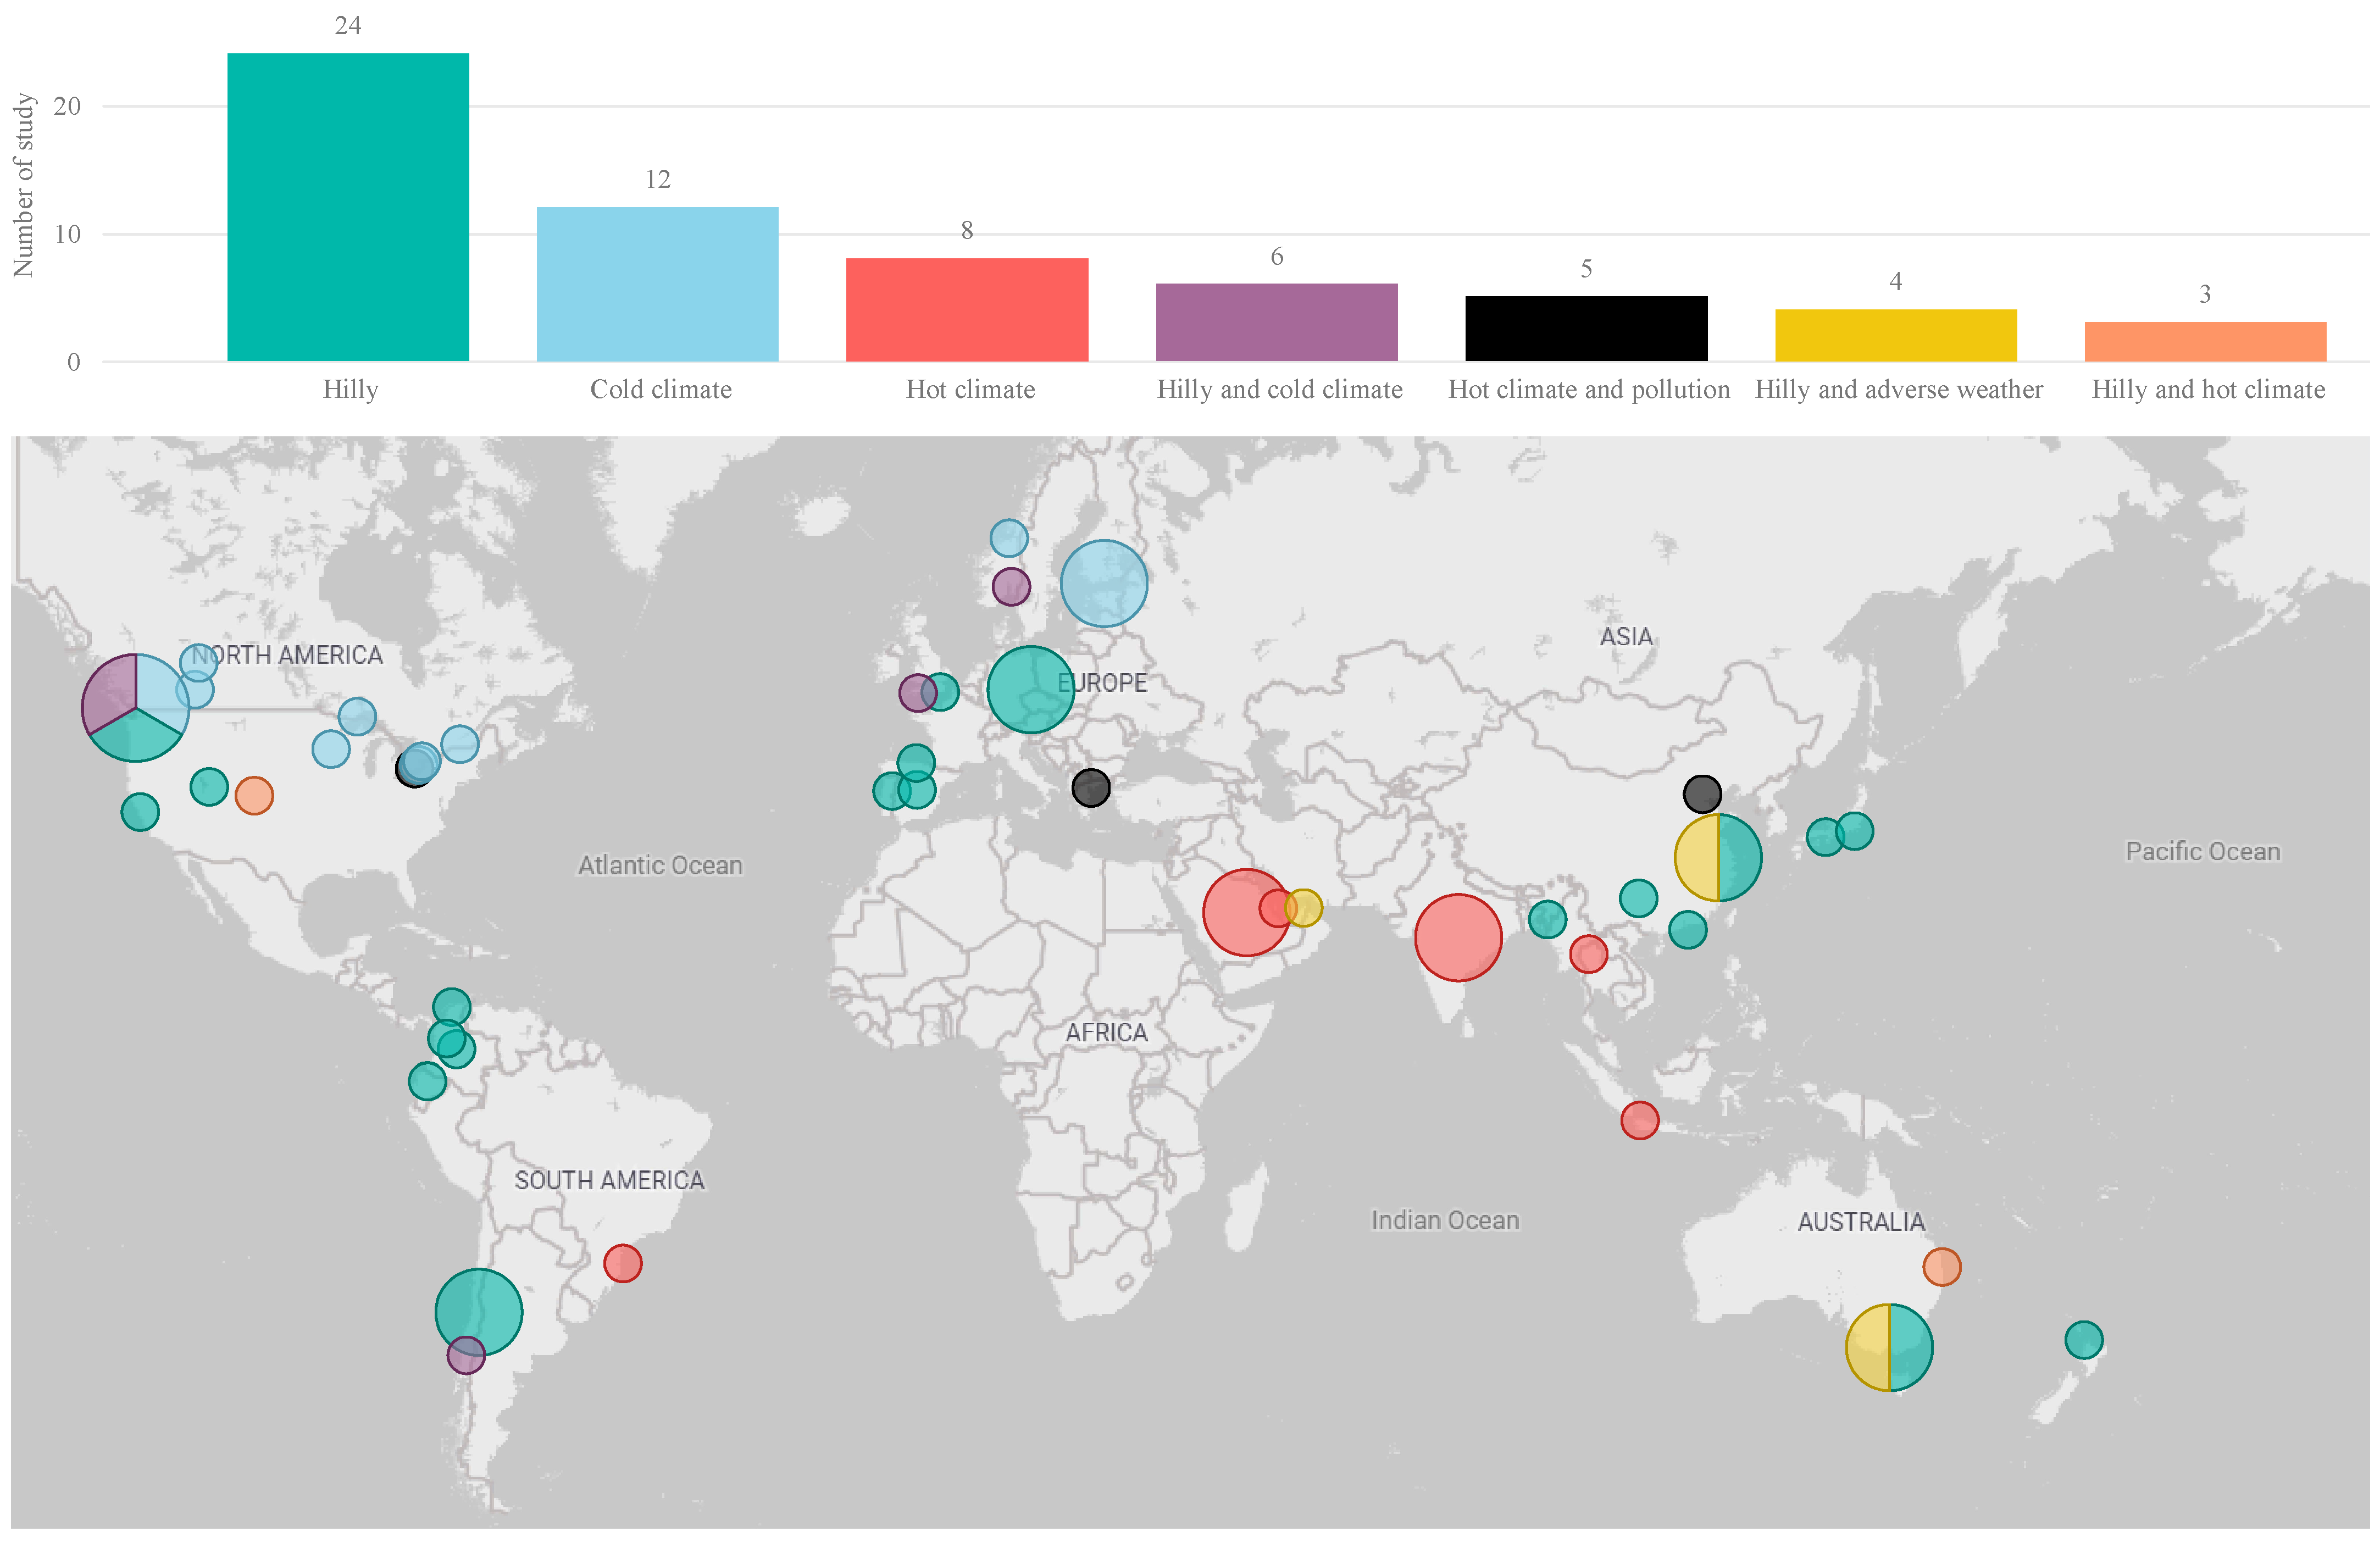This screenshot has height=1543, width=2380.
Task: Click the light blue Cold climate bar
Action: pos(657,284)
